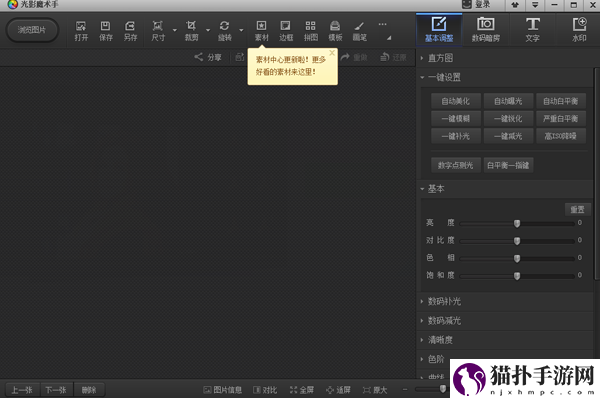Expand the 数码减光 section

point(422,320)
